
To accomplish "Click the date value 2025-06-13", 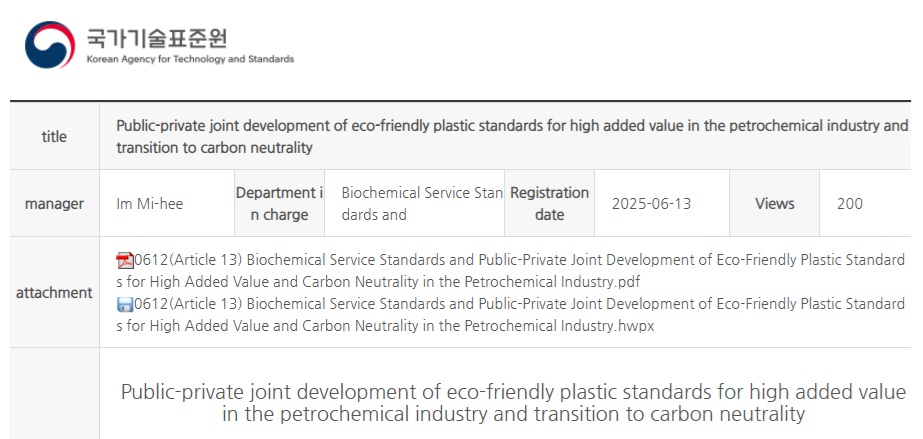I will click(651, 204).
